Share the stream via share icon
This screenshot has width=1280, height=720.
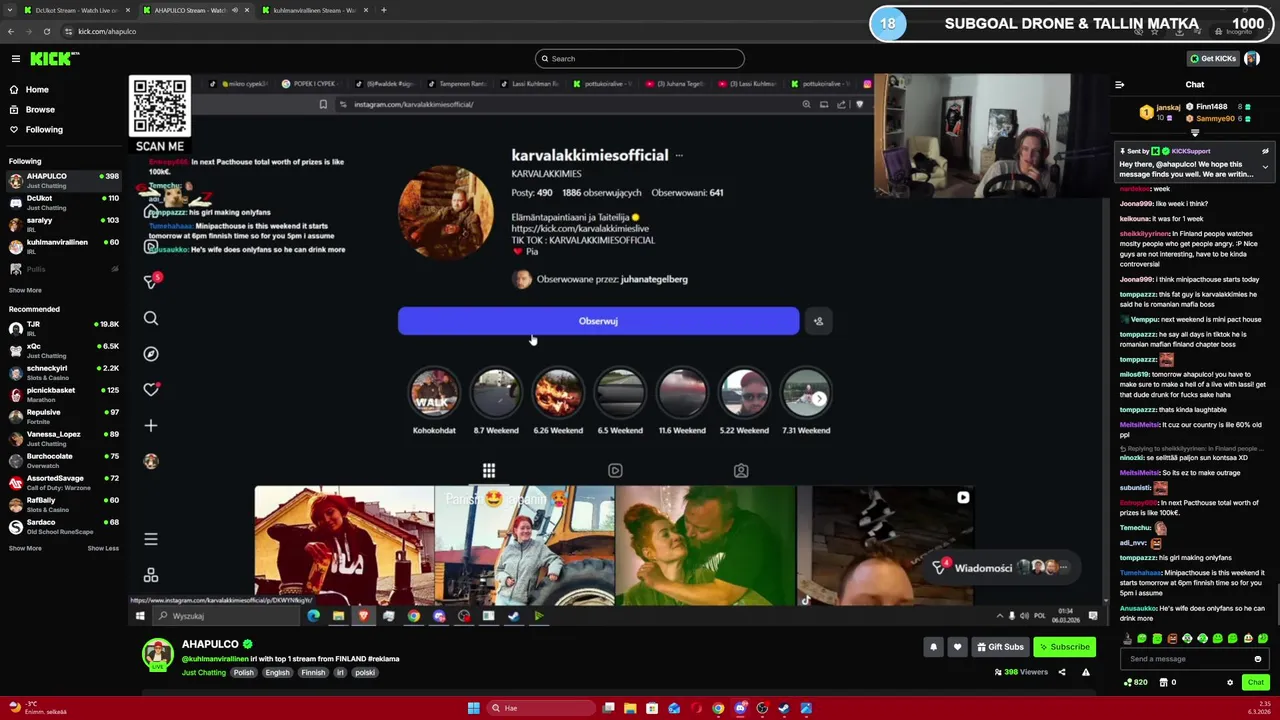(1062, 672)
